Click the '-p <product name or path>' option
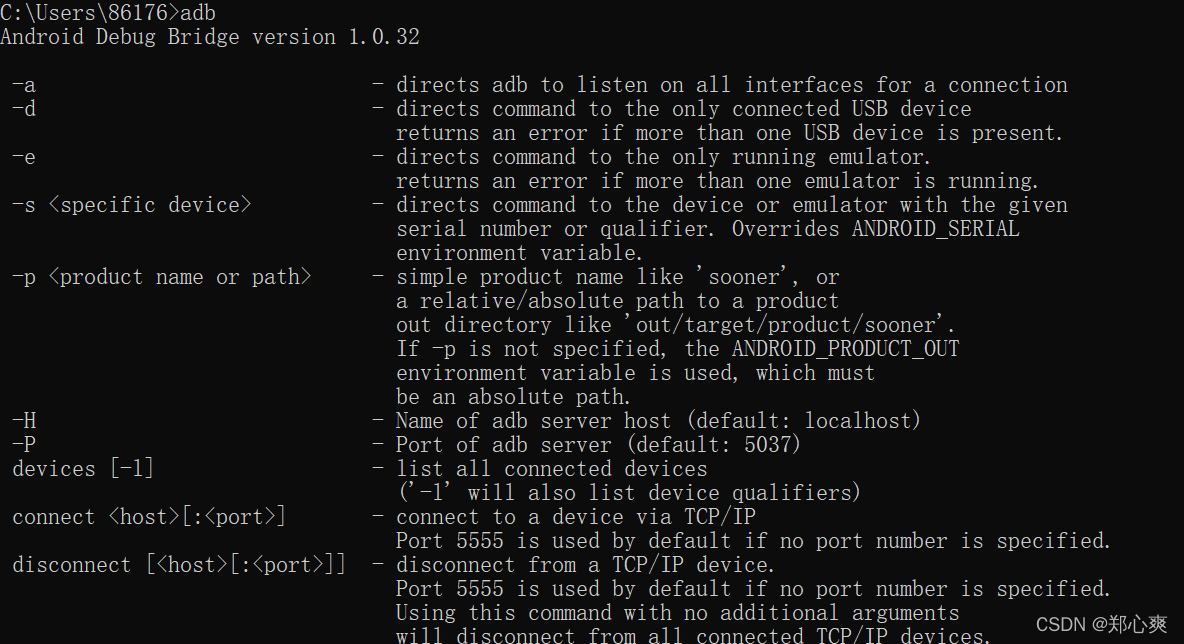 (x=162, y=278)
